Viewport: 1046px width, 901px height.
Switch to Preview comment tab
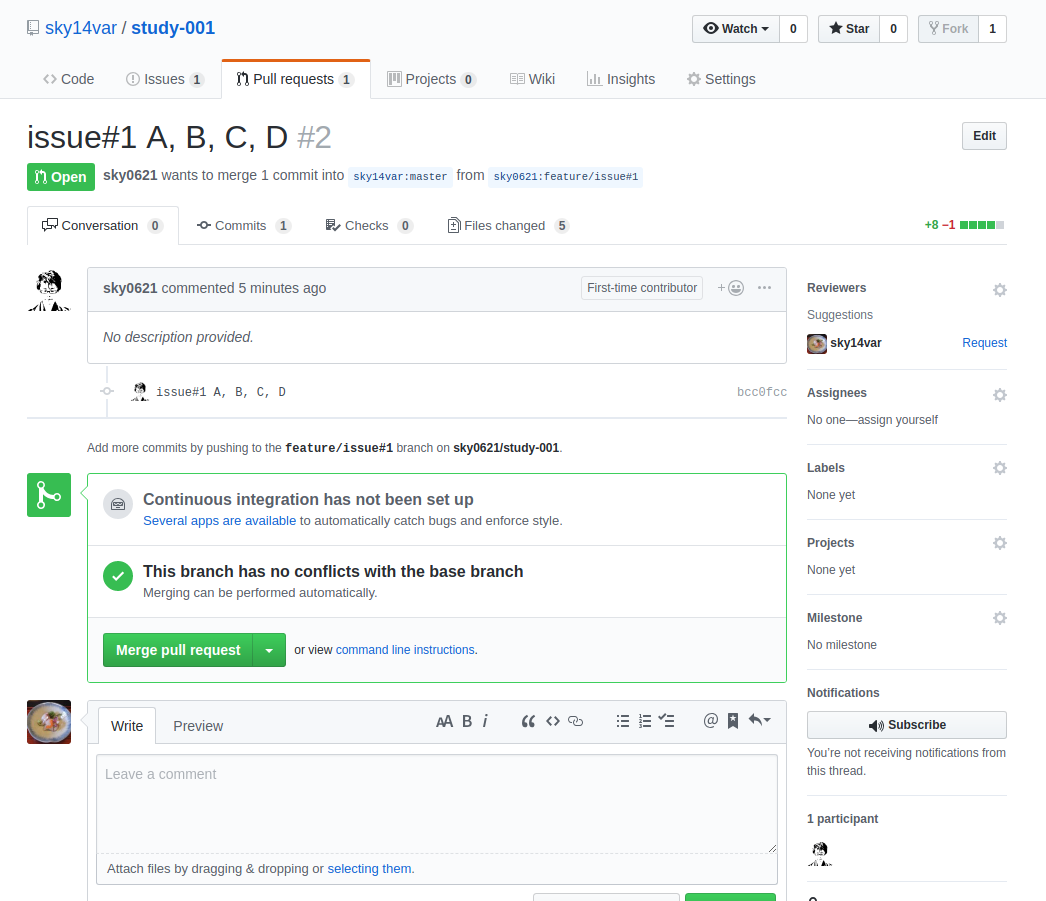click(x=198, y=726)
